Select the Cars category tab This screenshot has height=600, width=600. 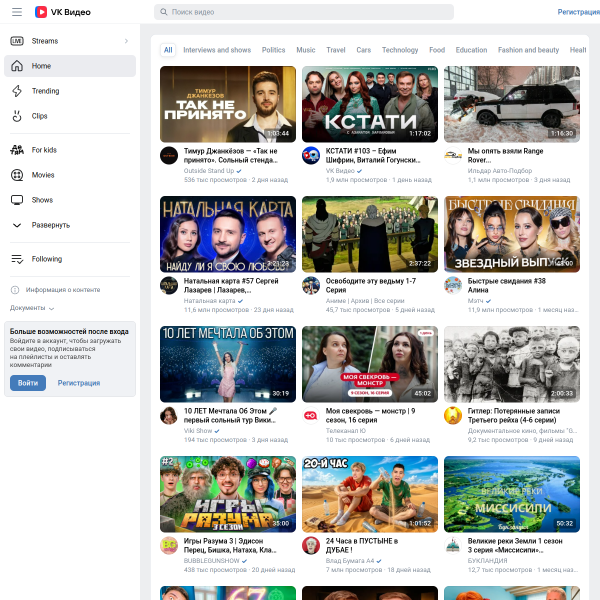(x=364, y=50)
